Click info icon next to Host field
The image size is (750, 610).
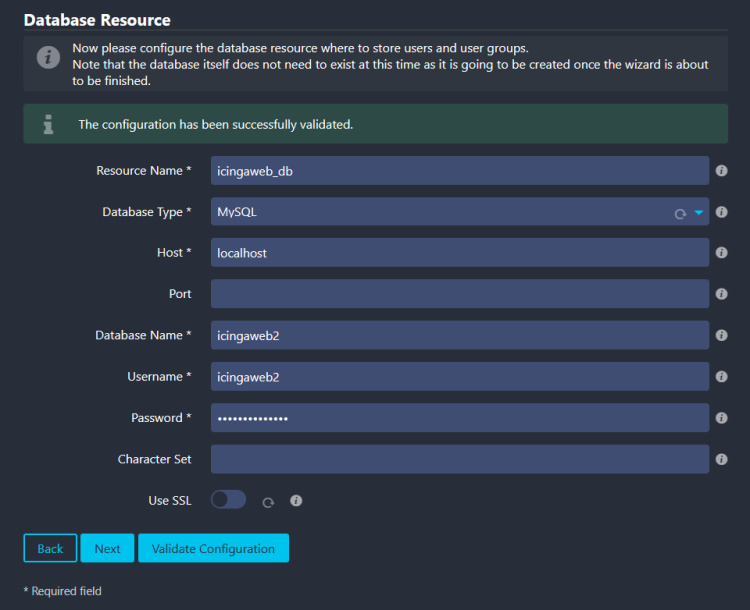722,253
